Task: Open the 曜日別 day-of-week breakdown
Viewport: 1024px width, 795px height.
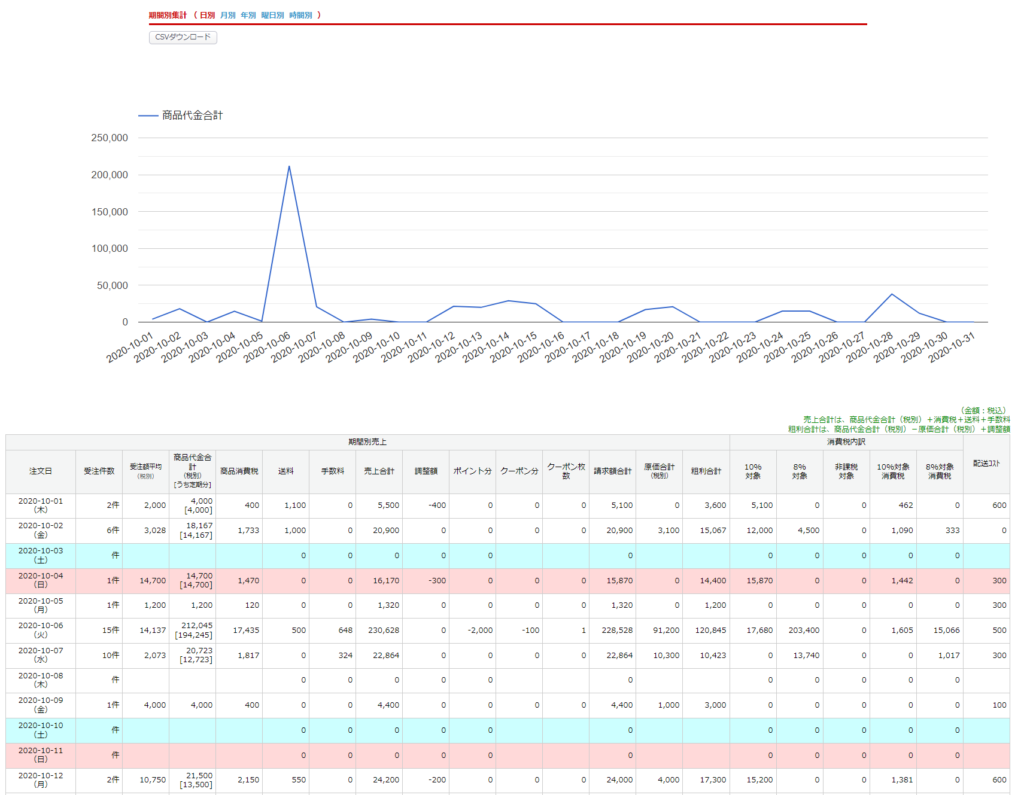Action: click(272, 16)
